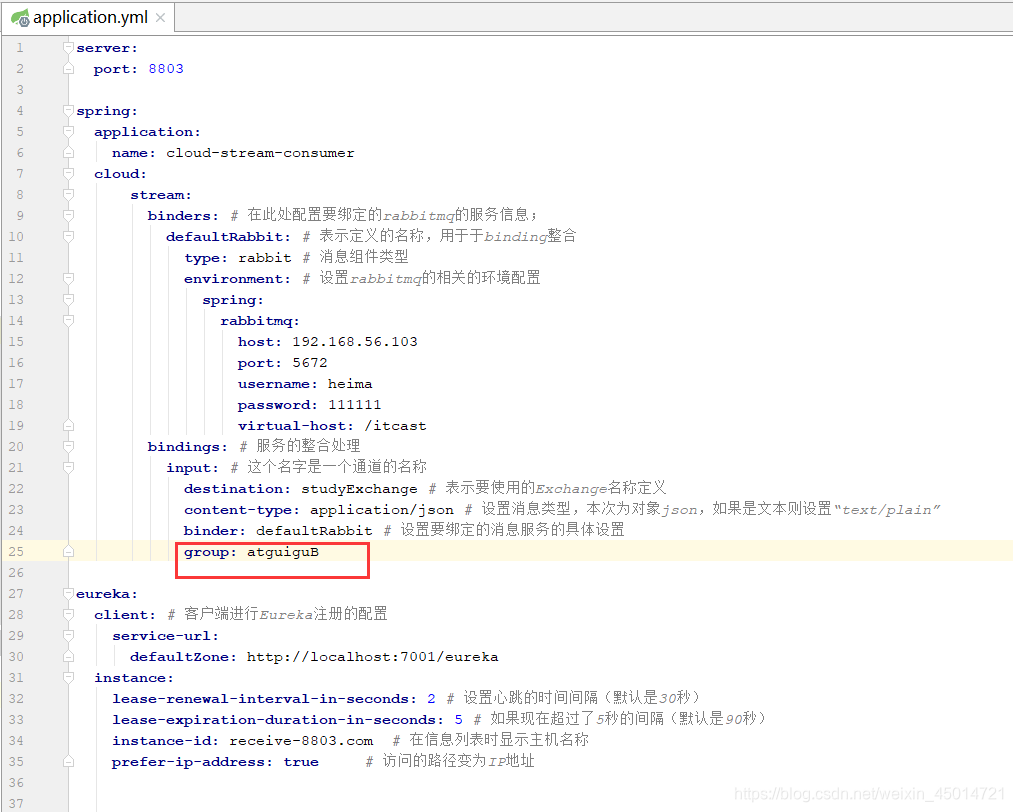Image resolution: width=1013 pixels, height=812 pixels.
Task: Fold the client block on line 28
Action: point(68,614)
